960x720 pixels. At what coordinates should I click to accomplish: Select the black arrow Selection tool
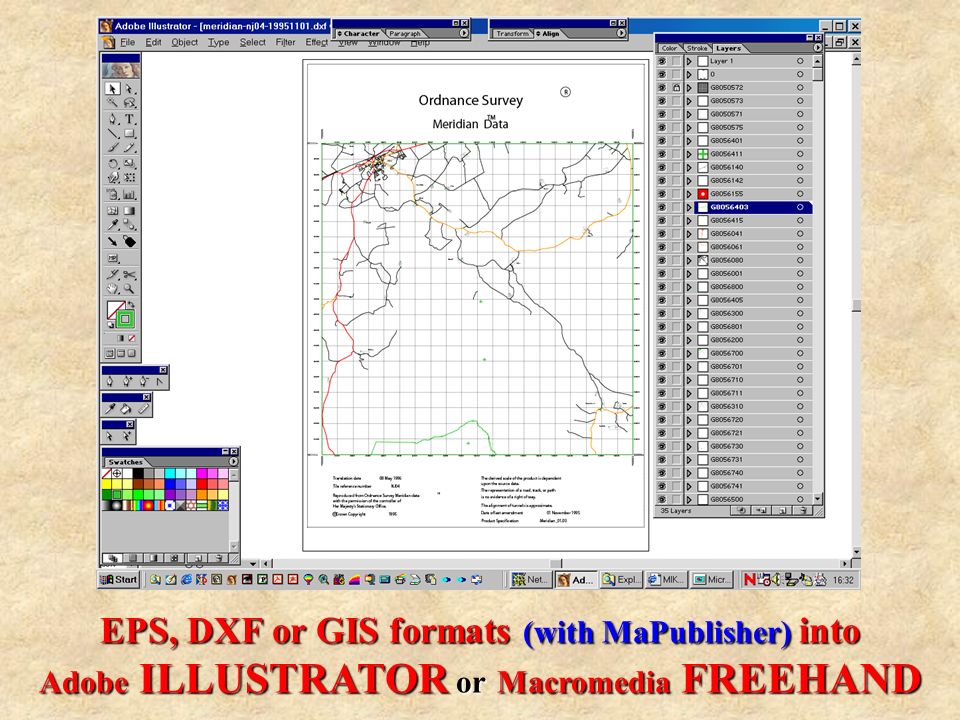click(x=113, y=89)
